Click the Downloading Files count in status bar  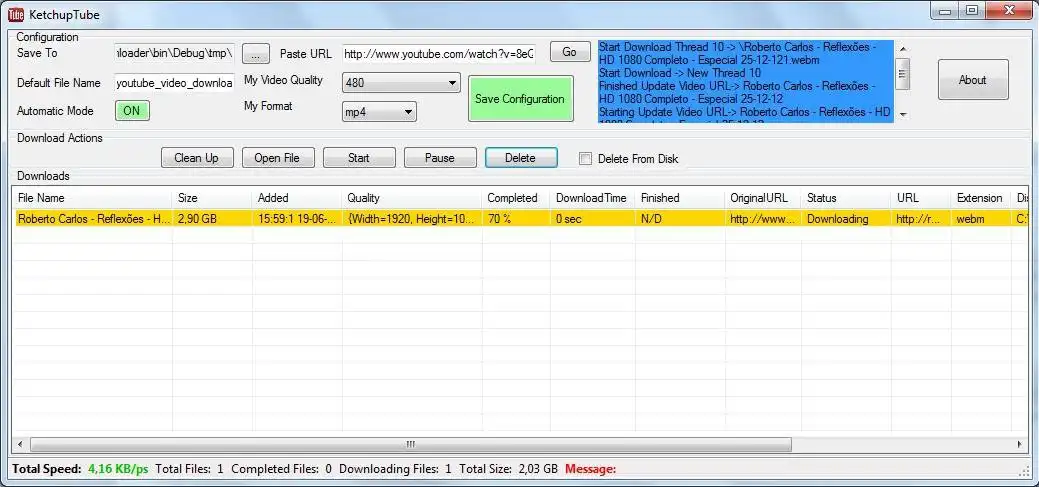coord(395,468)
